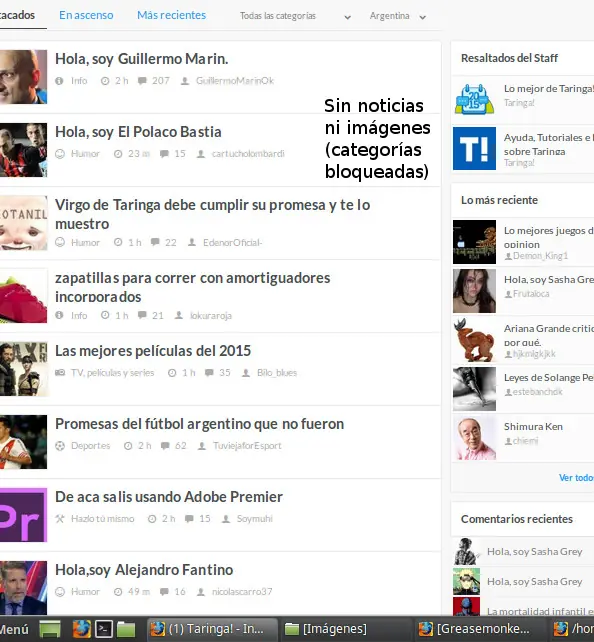
Task: Open post Hola, soy Guillermo Marin.
Action: point(142,59)
